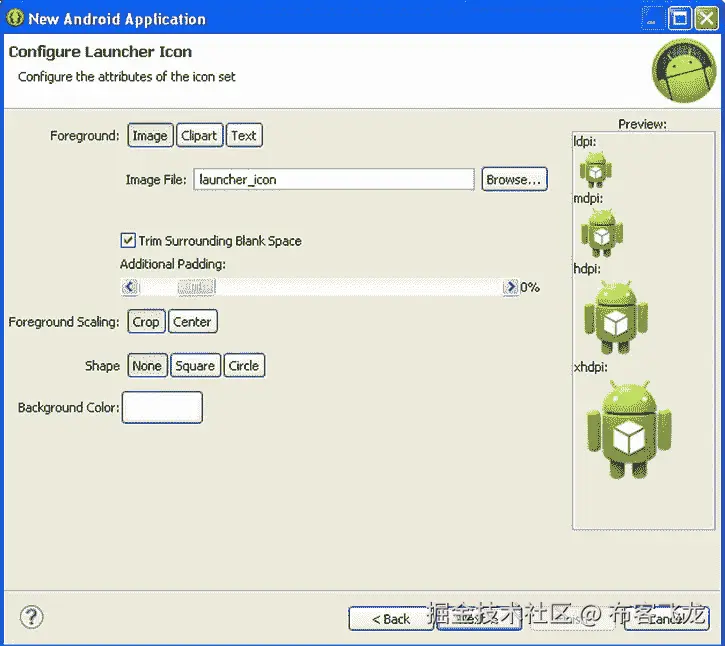Select the Image foreground option

pos(150,135)
